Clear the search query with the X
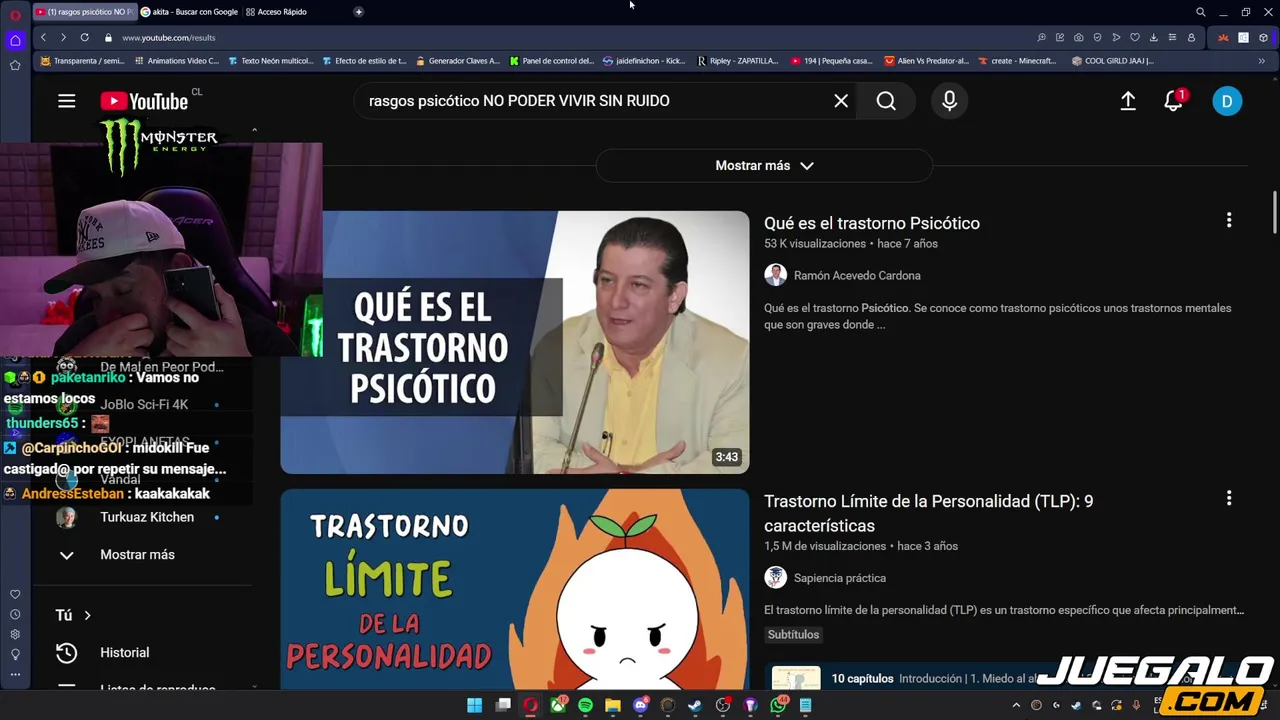This screenshot has height=720, width=1280. 841,101
